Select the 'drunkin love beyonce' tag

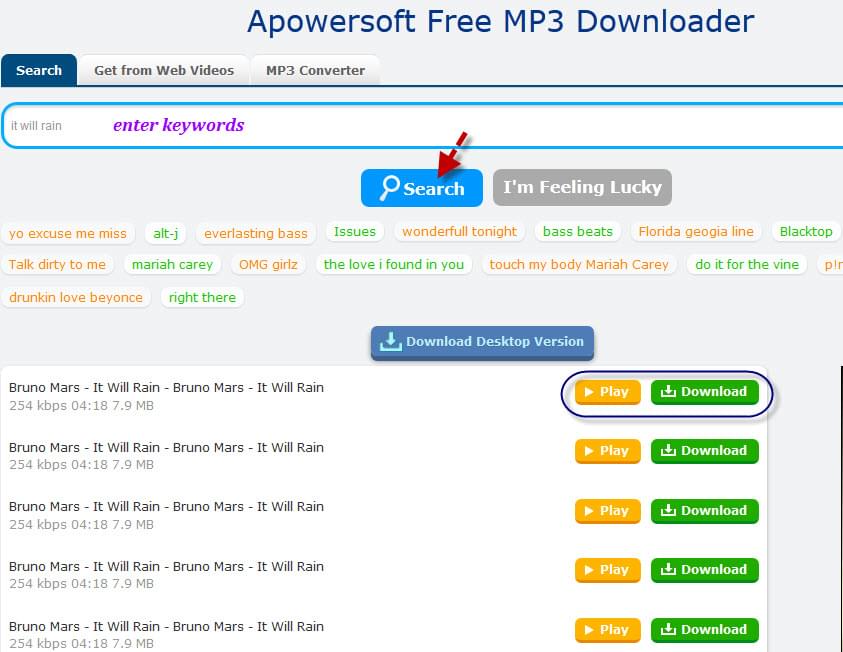(76, 297)
